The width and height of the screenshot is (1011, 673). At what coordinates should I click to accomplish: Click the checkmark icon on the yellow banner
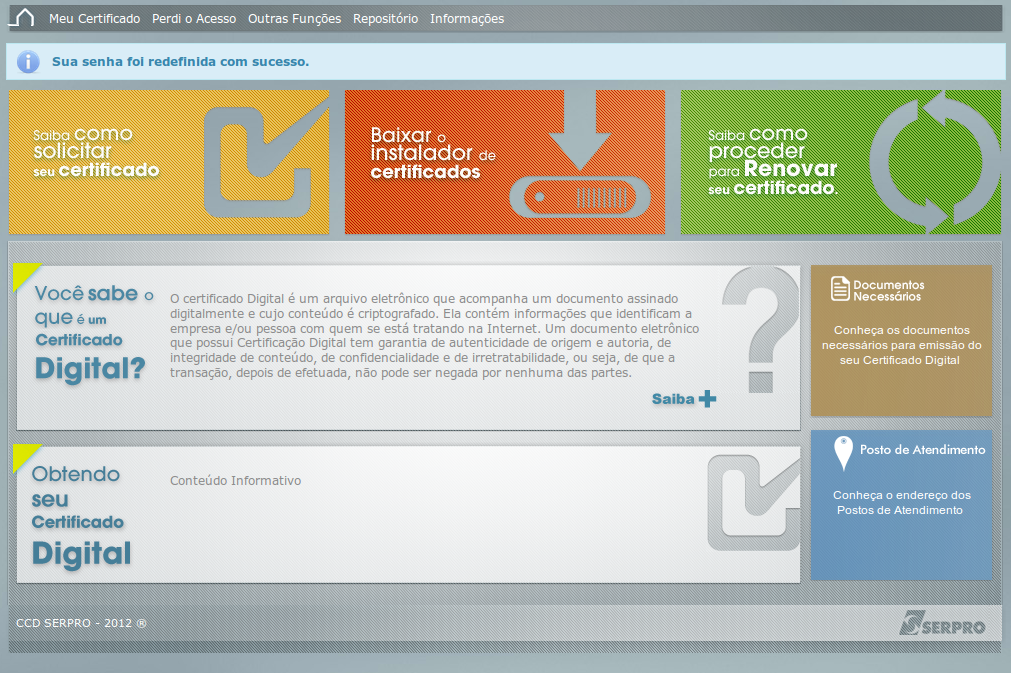point(266,160)
